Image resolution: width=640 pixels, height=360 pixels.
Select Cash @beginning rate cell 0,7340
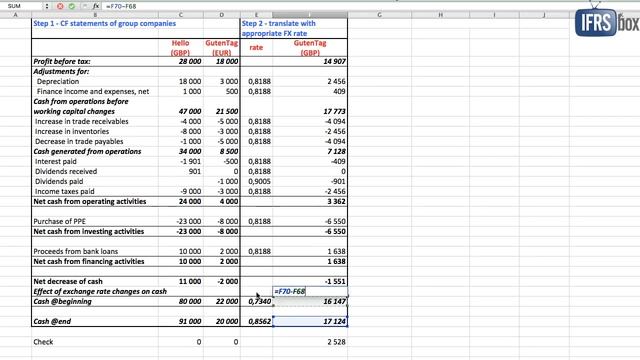coord(256,302)
